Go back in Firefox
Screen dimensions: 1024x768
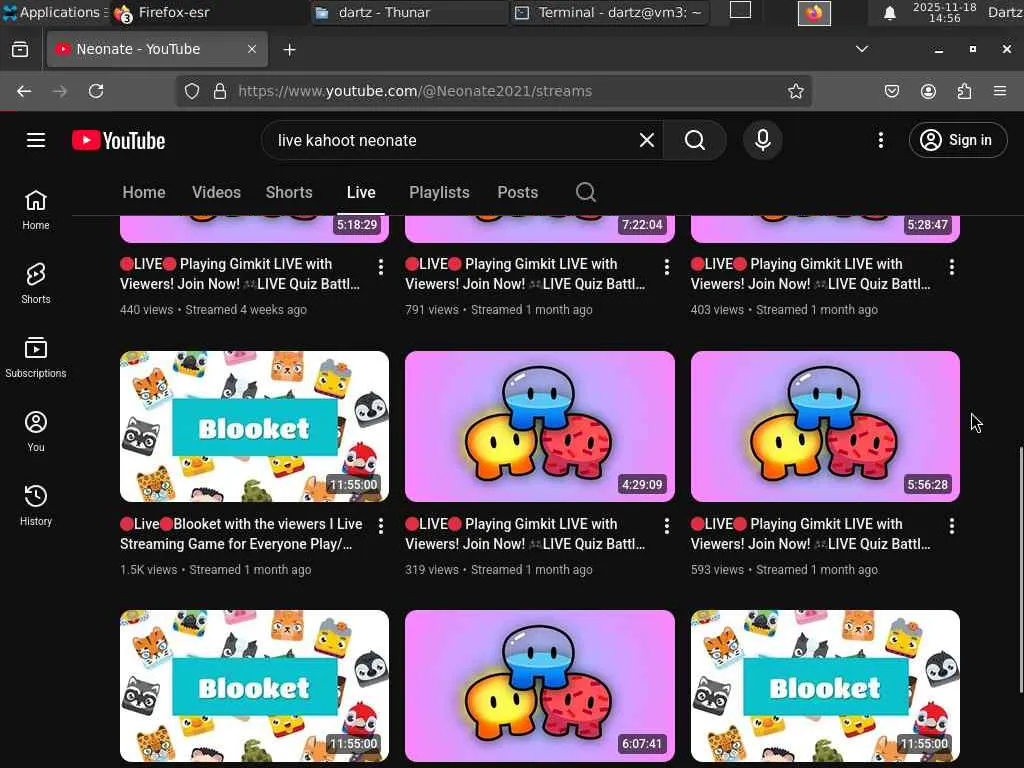click(x=24, y=91)
